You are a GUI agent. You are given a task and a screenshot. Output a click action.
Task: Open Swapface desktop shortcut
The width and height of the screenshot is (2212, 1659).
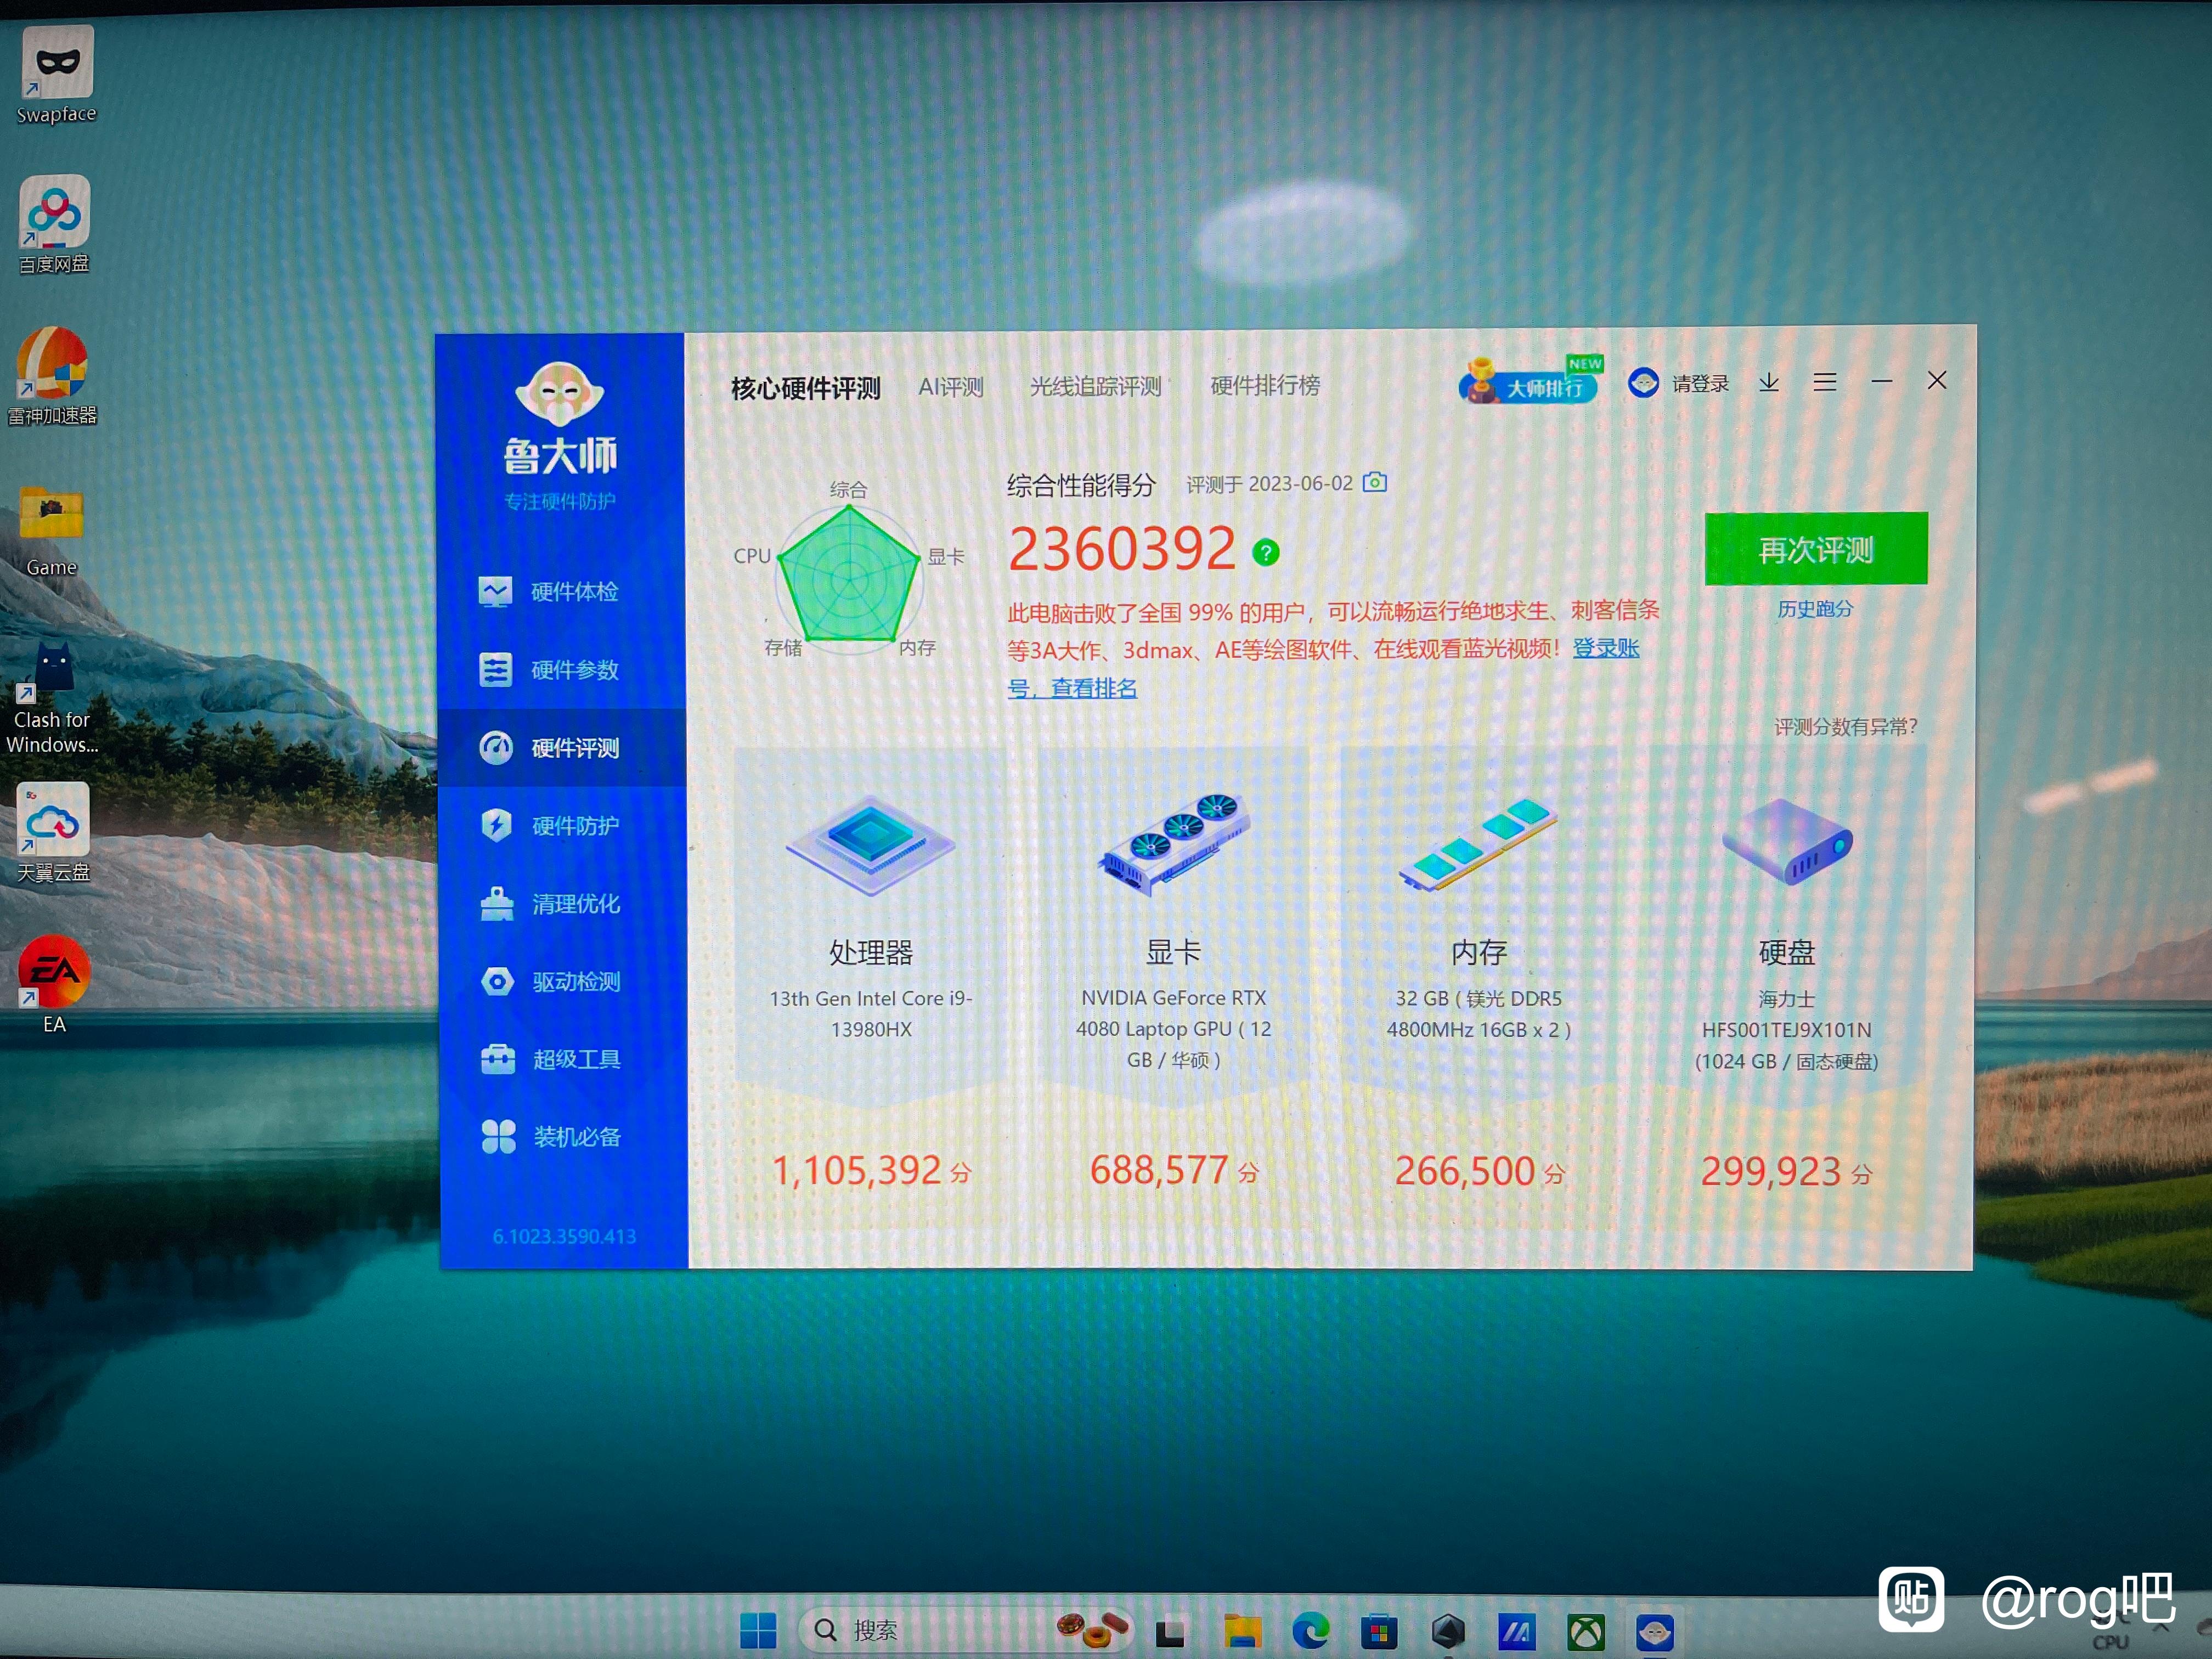57,75
